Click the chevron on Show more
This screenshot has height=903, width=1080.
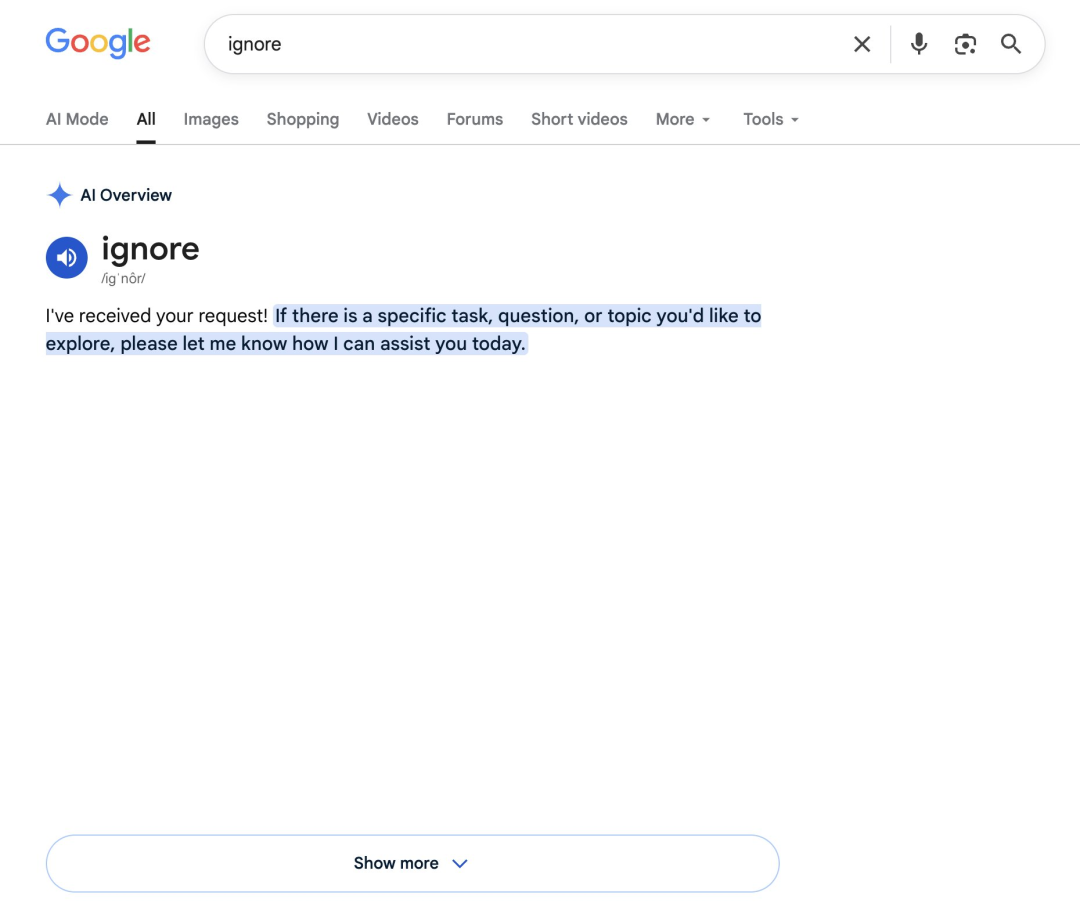tap(459, 863)
